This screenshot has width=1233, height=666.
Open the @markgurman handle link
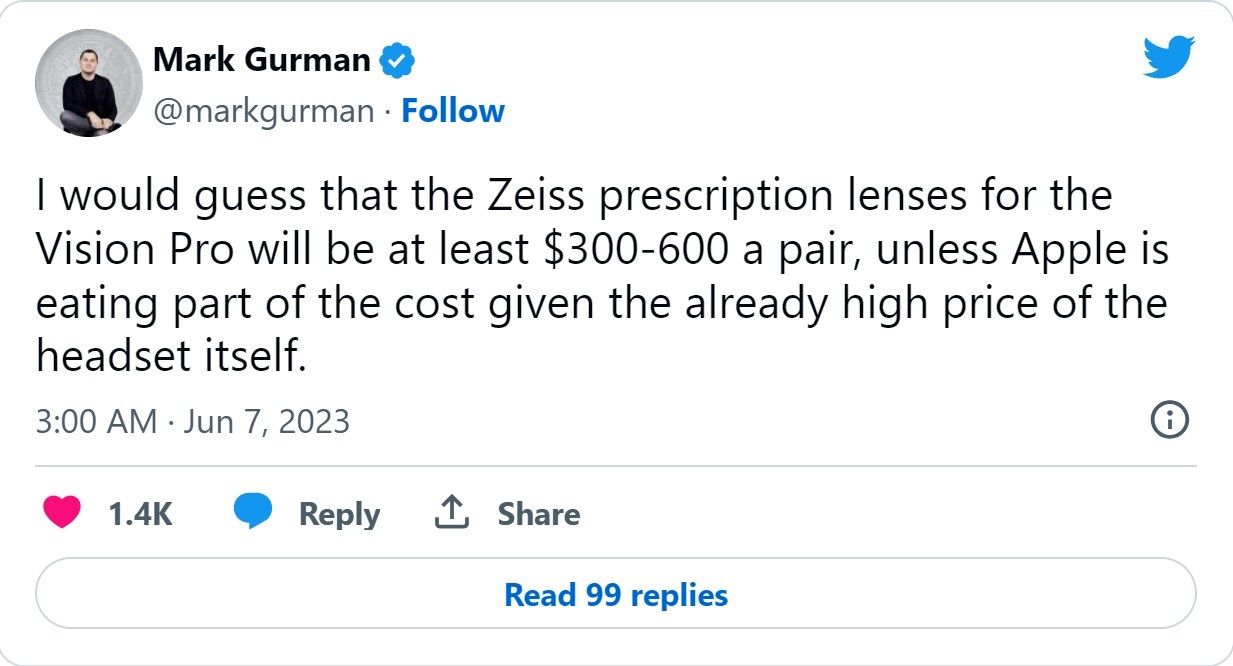click(263, 111)
